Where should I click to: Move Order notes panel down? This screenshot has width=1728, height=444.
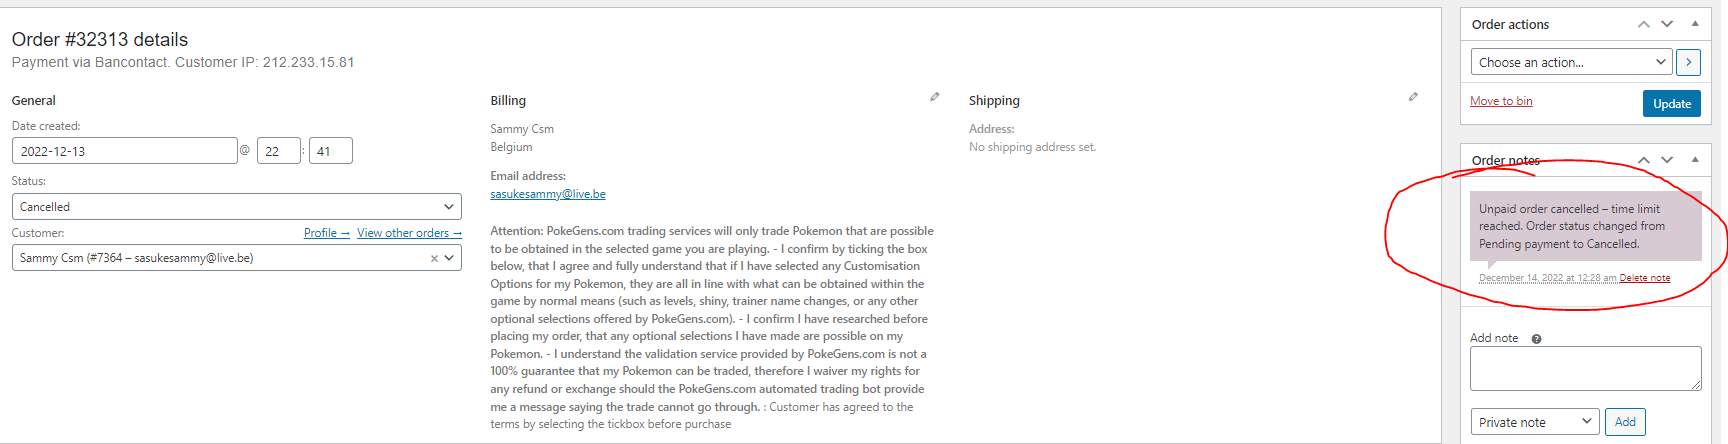1667,160
